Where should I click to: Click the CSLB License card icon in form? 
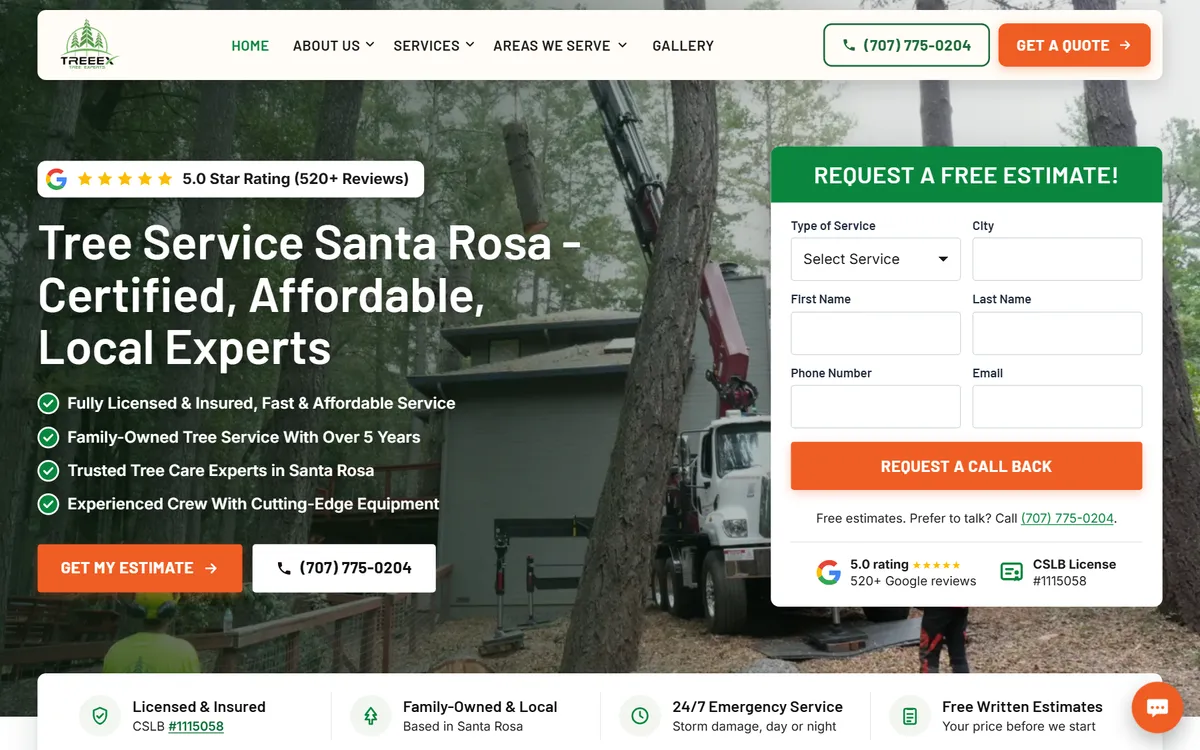[x=1011, y=572]
